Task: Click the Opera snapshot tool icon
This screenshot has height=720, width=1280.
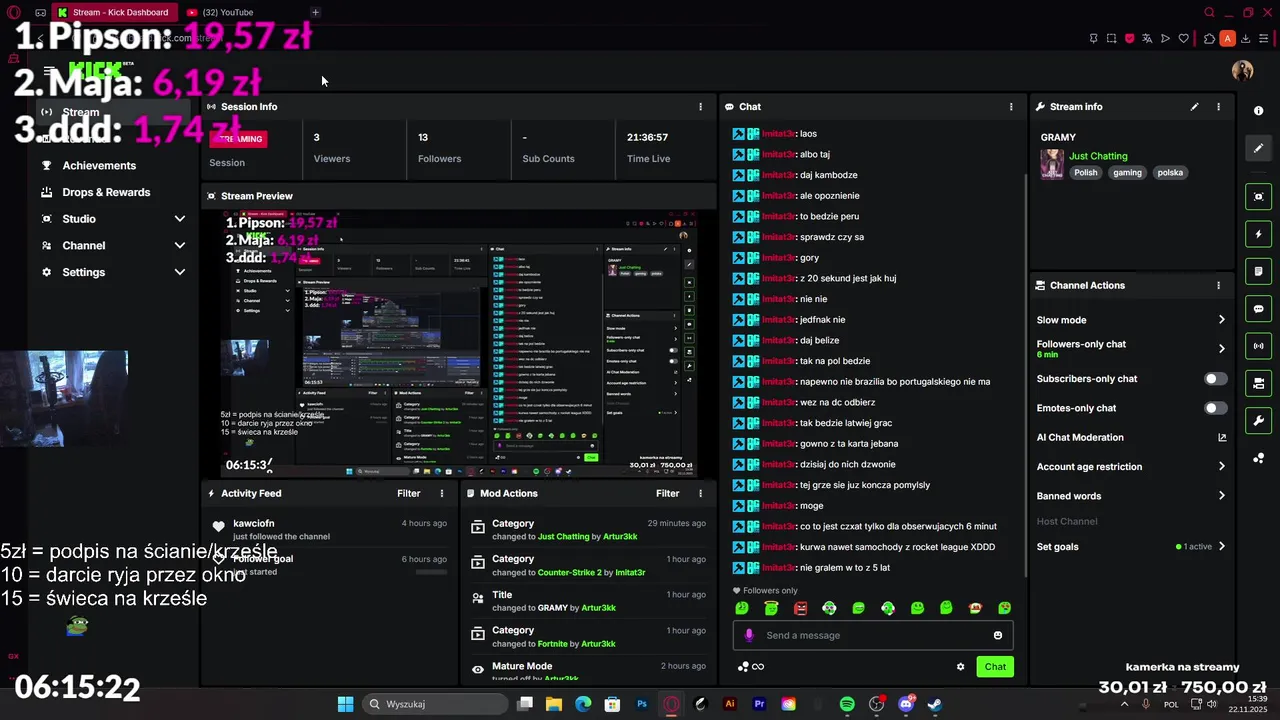Action: click(1112, 38)
